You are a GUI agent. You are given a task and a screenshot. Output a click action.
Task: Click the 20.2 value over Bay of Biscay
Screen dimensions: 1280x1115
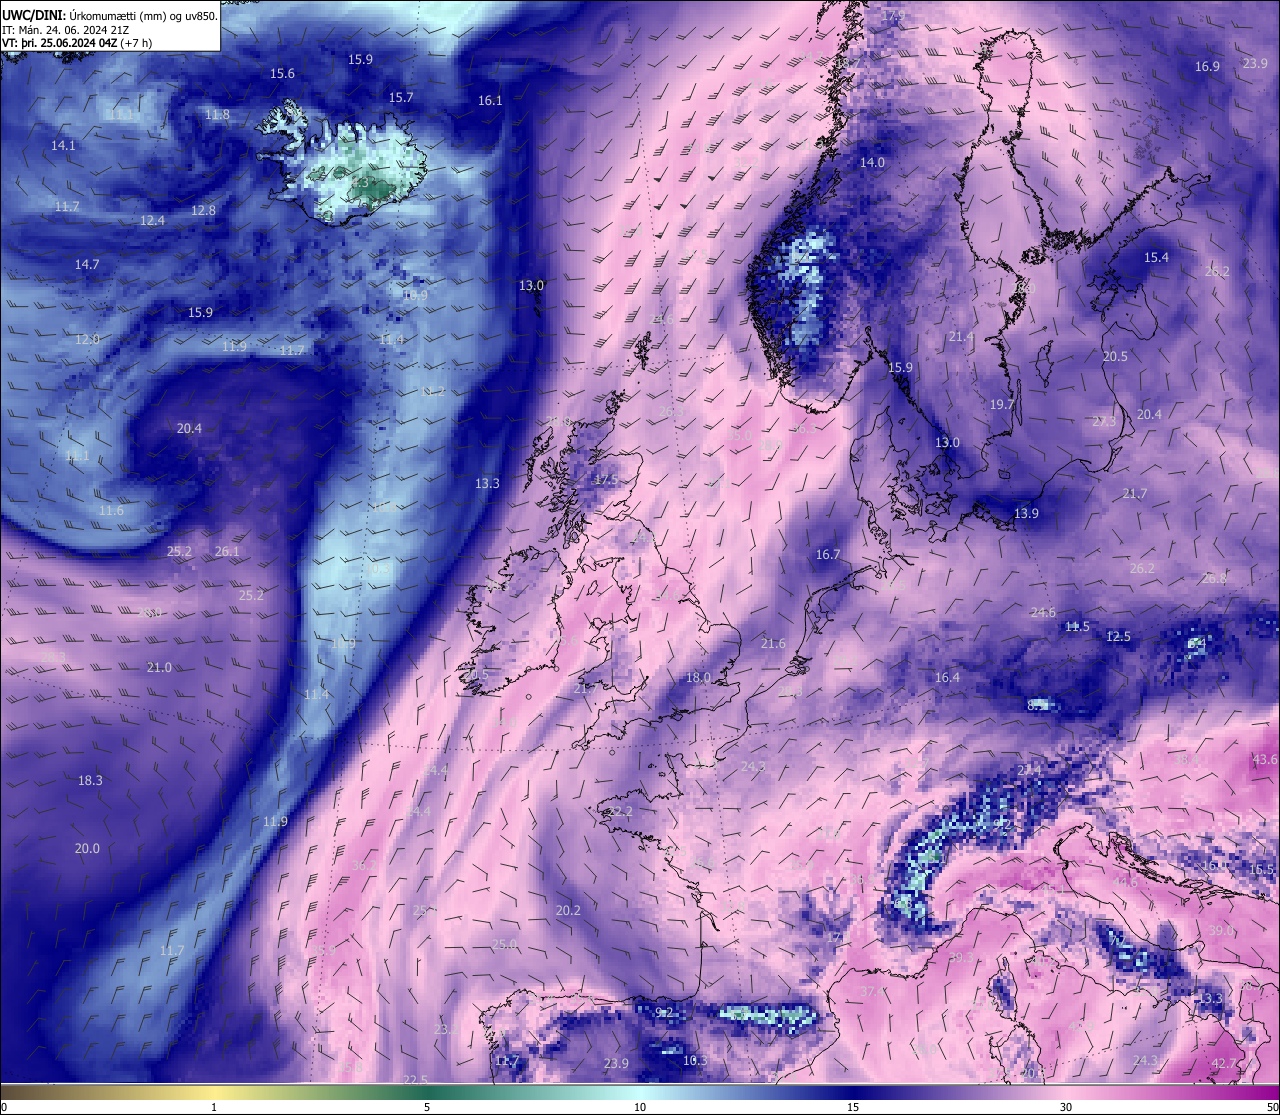pos(568,911)
